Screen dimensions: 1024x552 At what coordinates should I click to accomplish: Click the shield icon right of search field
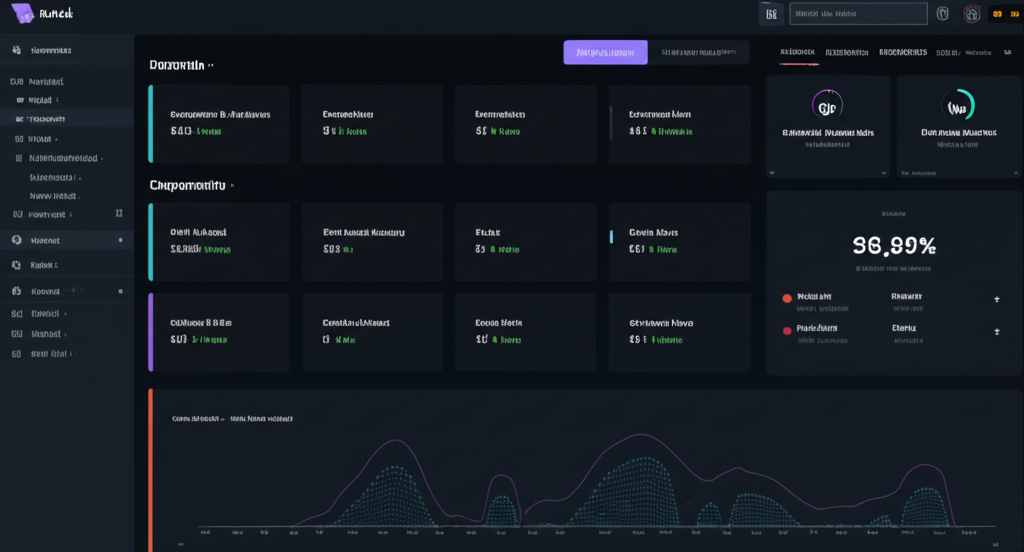click(942, 14)
